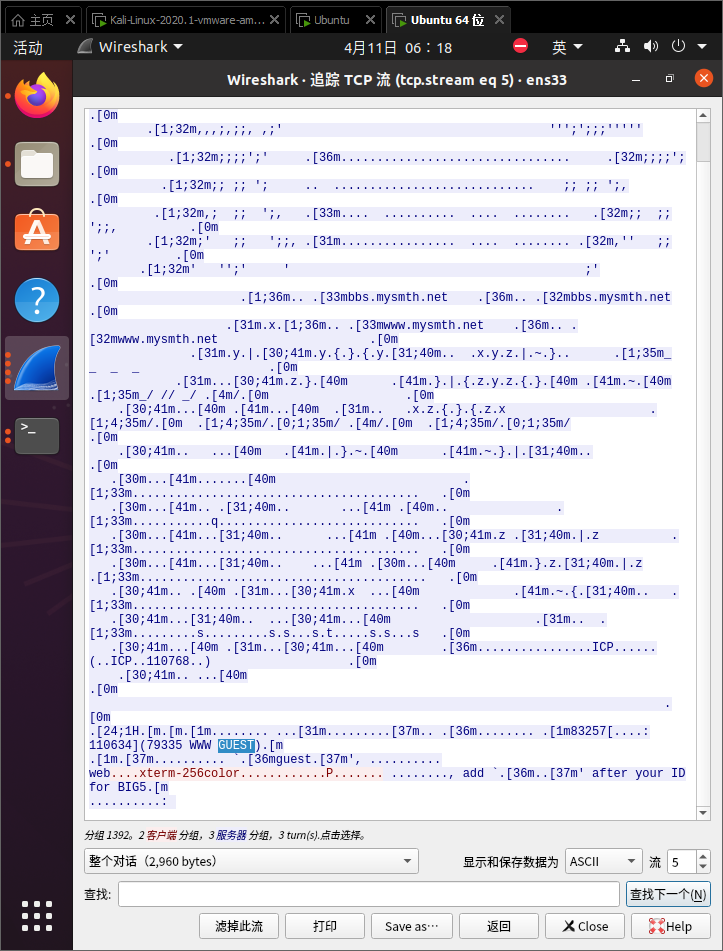Open the Help icon in dock
The image size is (723, 951).
click(37, 300)
